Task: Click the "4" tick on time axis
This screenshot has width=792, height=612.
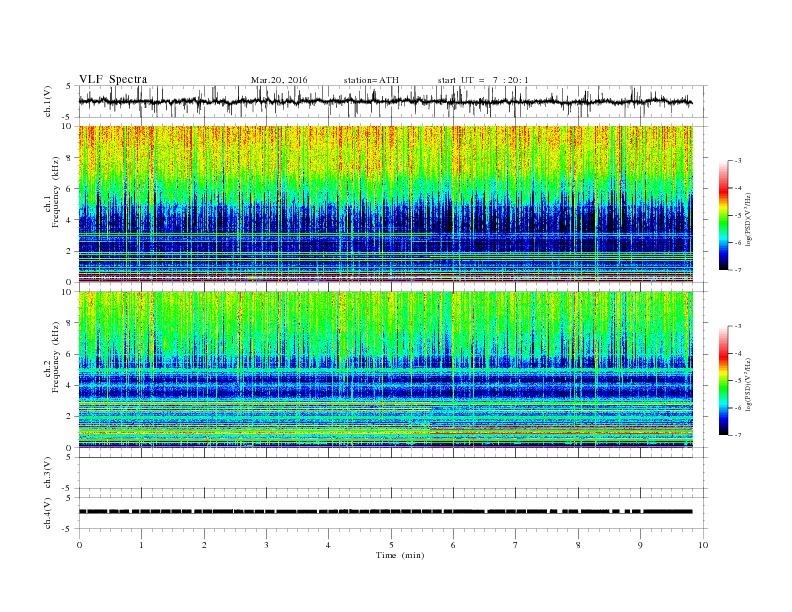Action: click(328, 545)
